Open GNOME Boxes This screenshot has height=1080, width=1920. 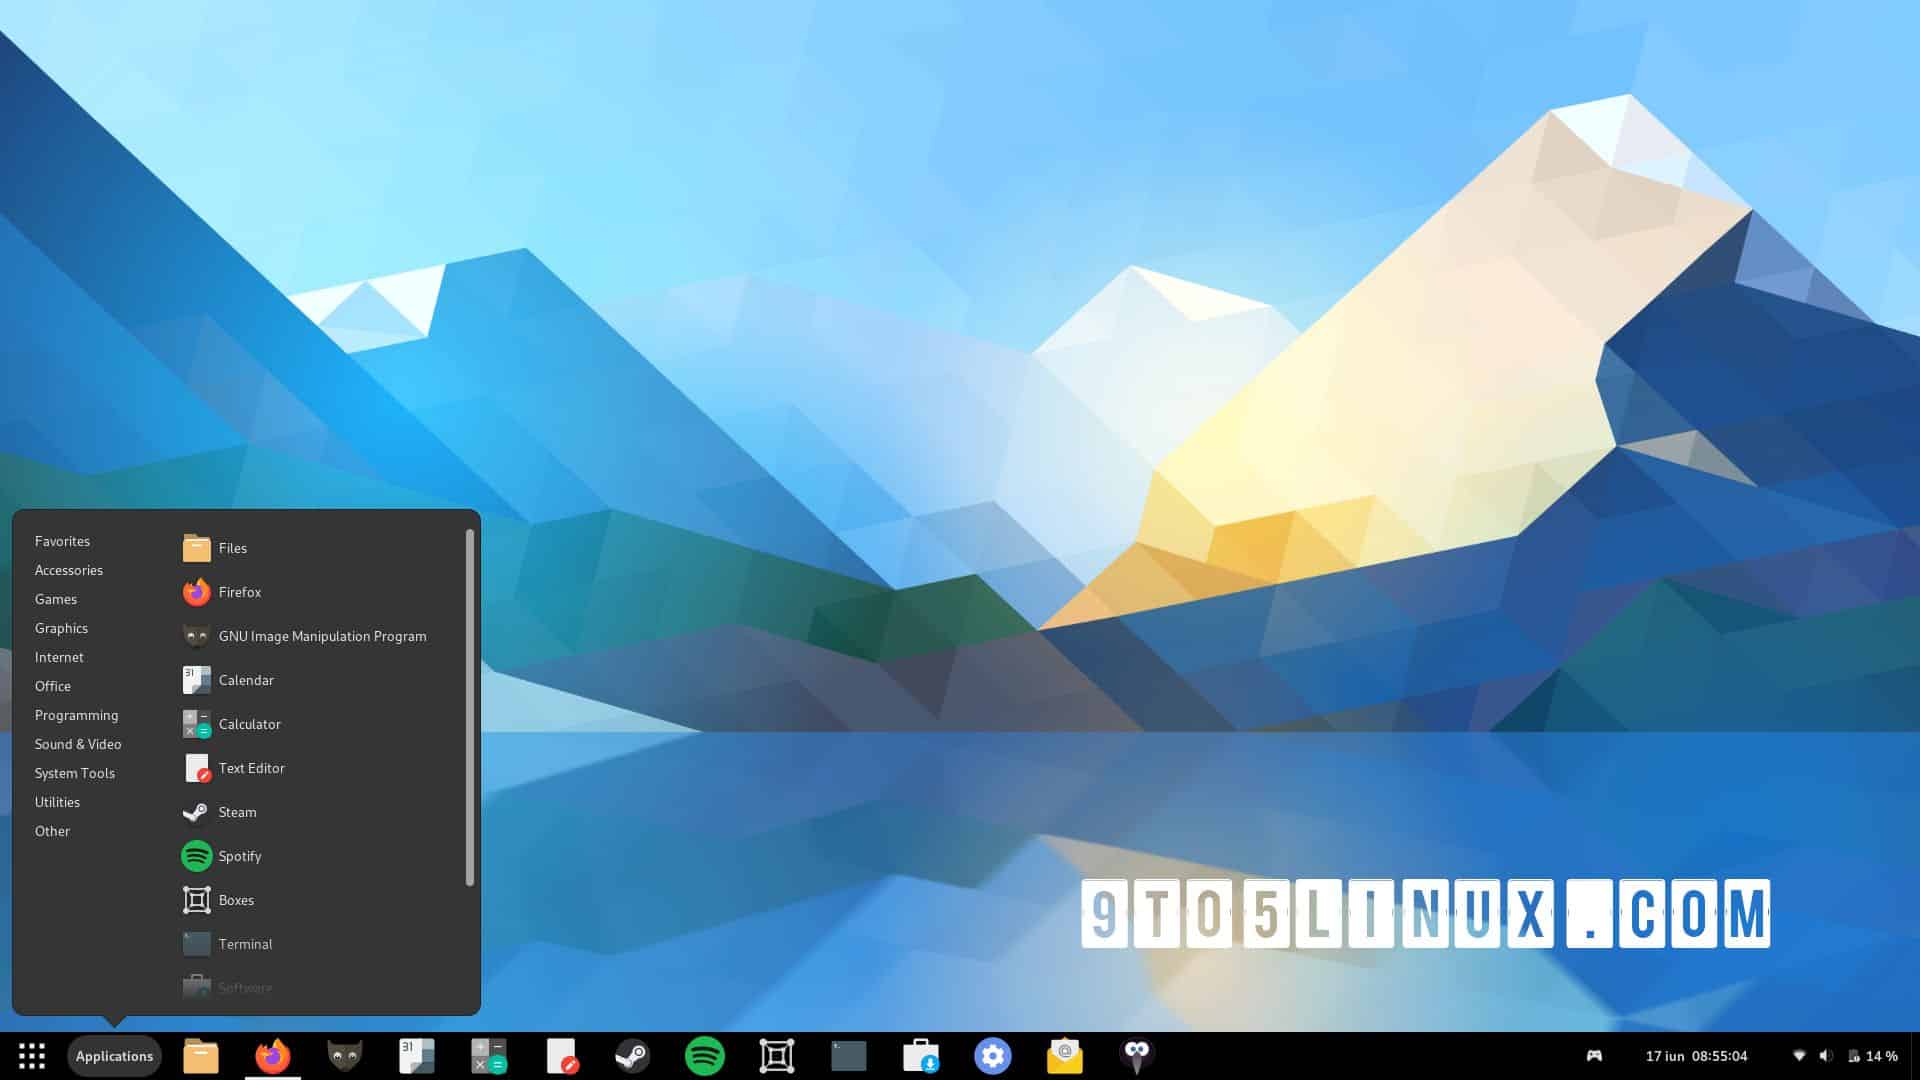[x=236, y=900]
